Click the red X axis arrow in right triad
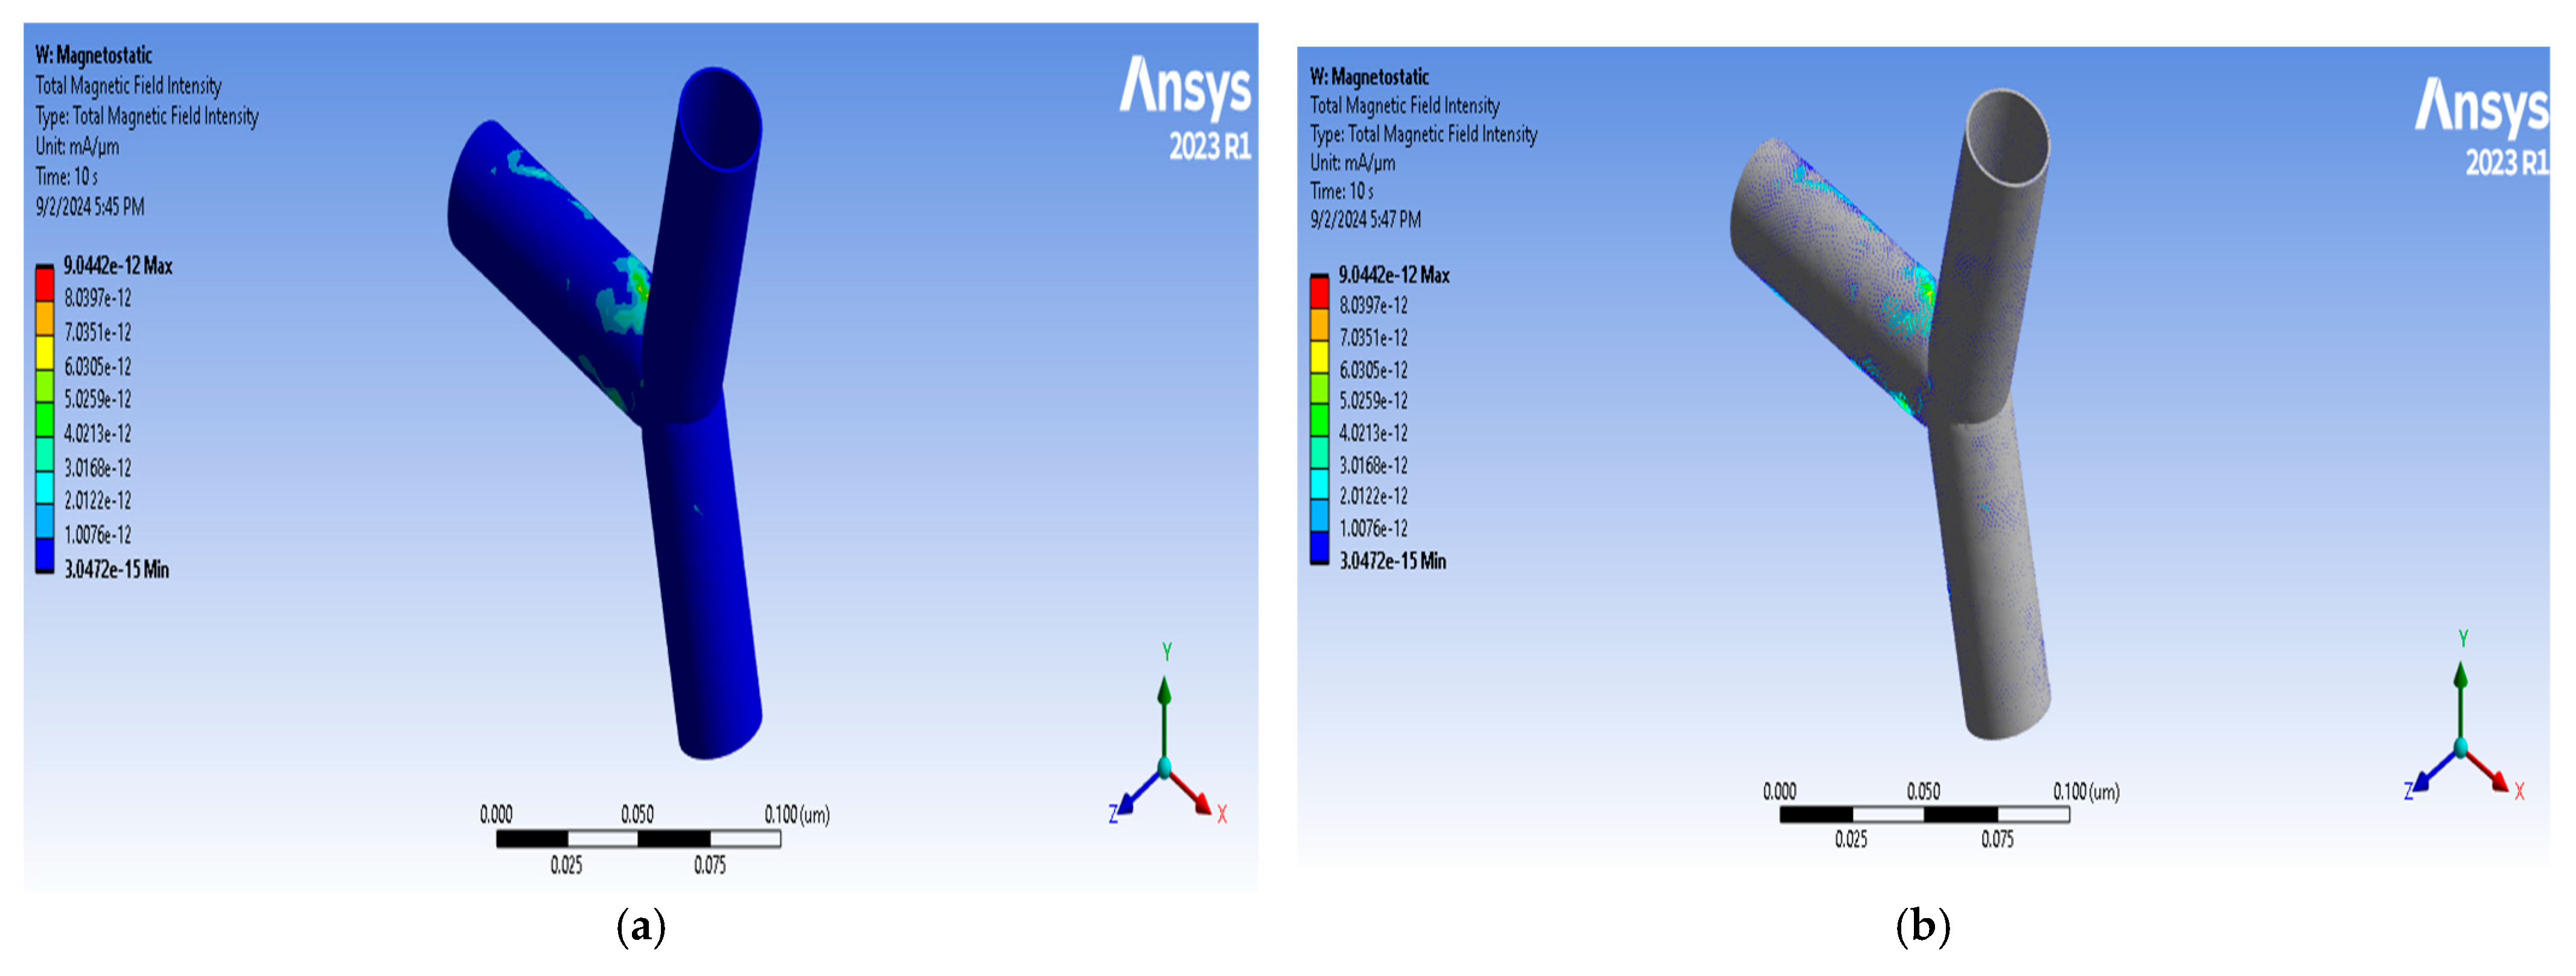The image size is (2576, 976). coord(2492,775)
